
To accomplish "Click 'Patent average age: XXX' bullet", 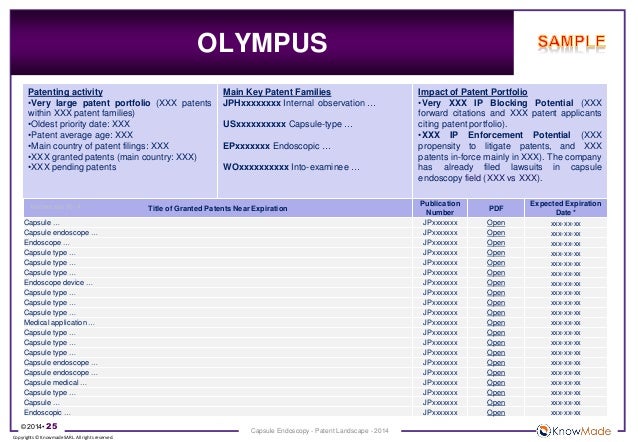I will pyautogui.click(x=80, y=135).
